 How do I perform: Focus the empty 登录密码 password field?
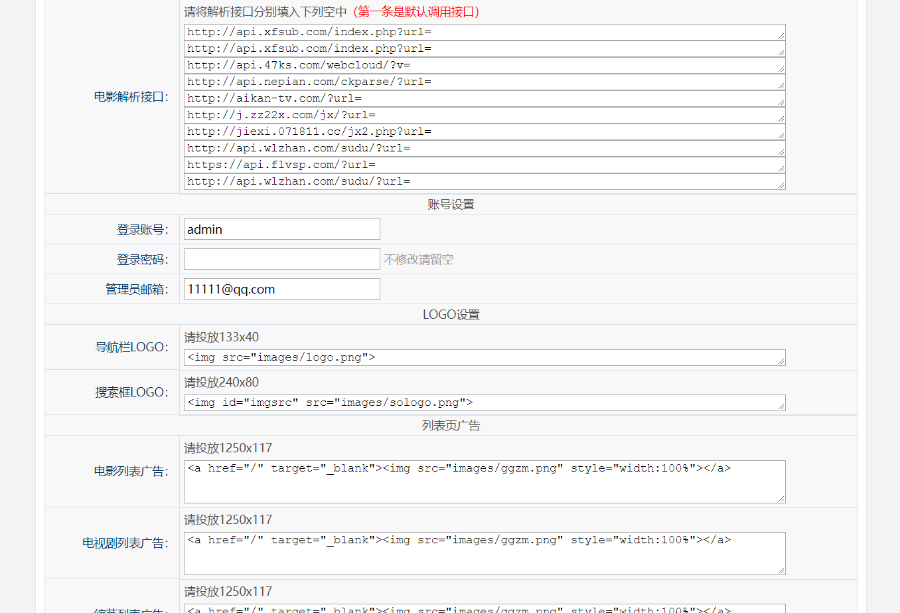tap(282, 259)
